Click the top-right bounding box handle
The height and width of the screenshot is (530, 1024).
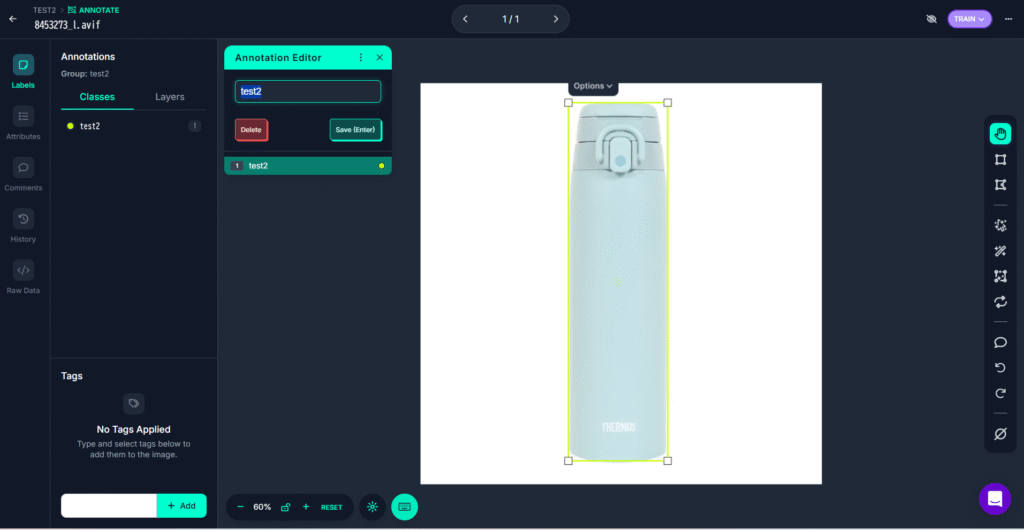pos(667,102)
